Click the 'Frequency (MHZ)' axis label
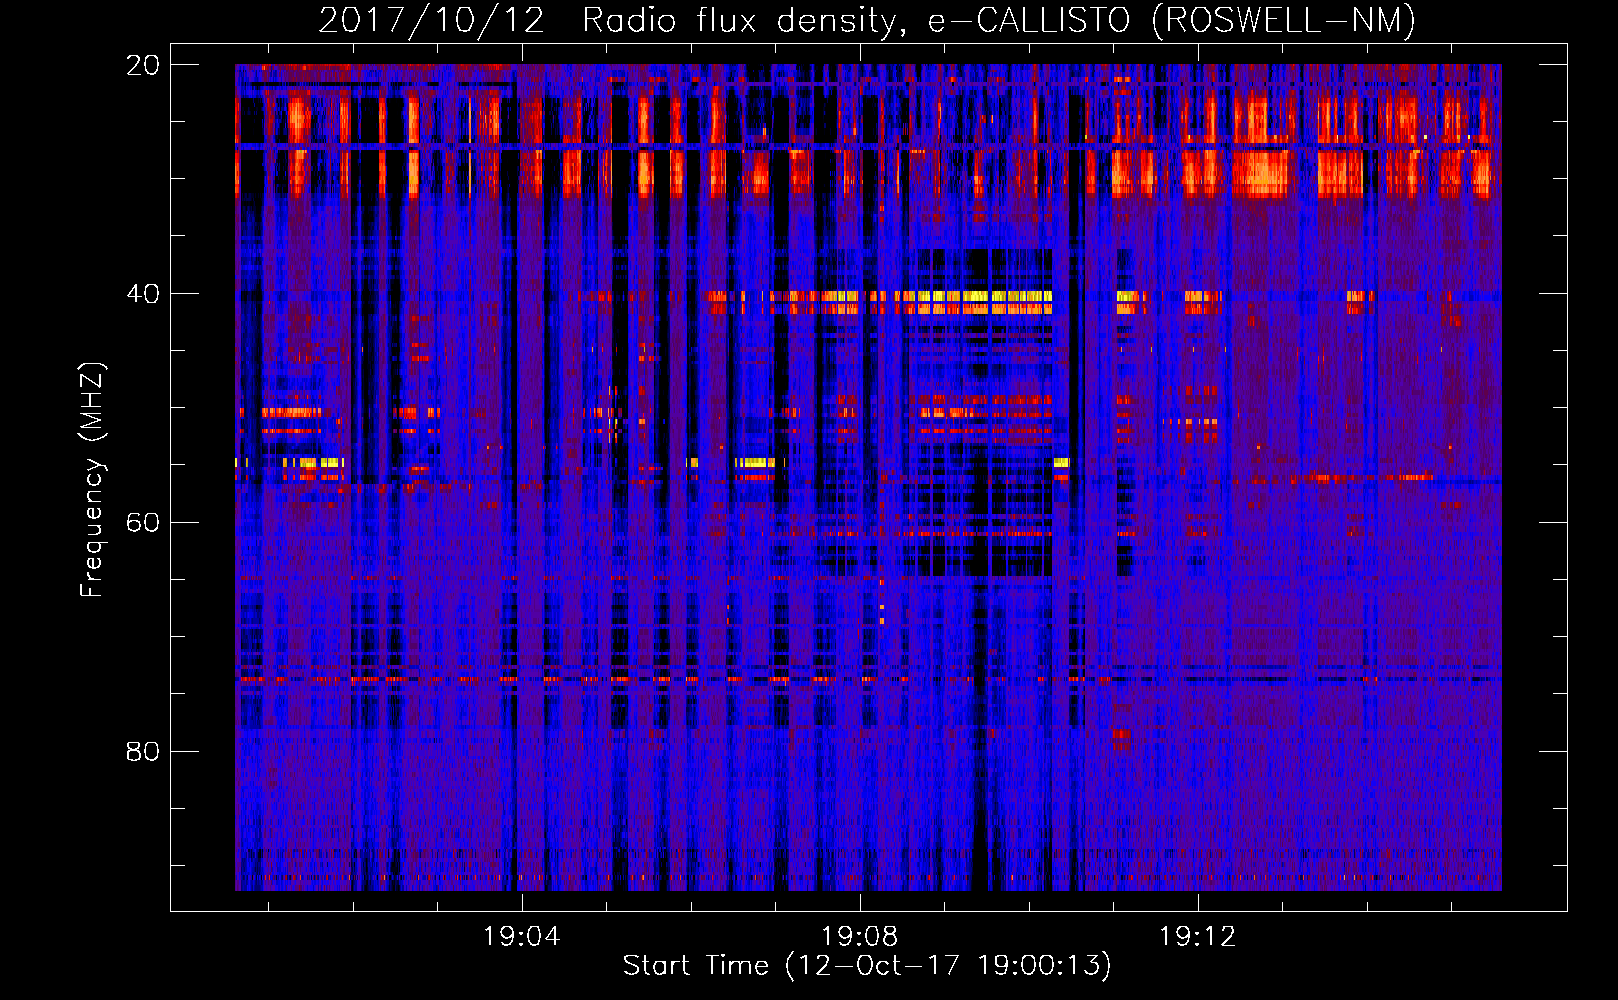Screen dimensions: 1618x1000 (92, 480)
